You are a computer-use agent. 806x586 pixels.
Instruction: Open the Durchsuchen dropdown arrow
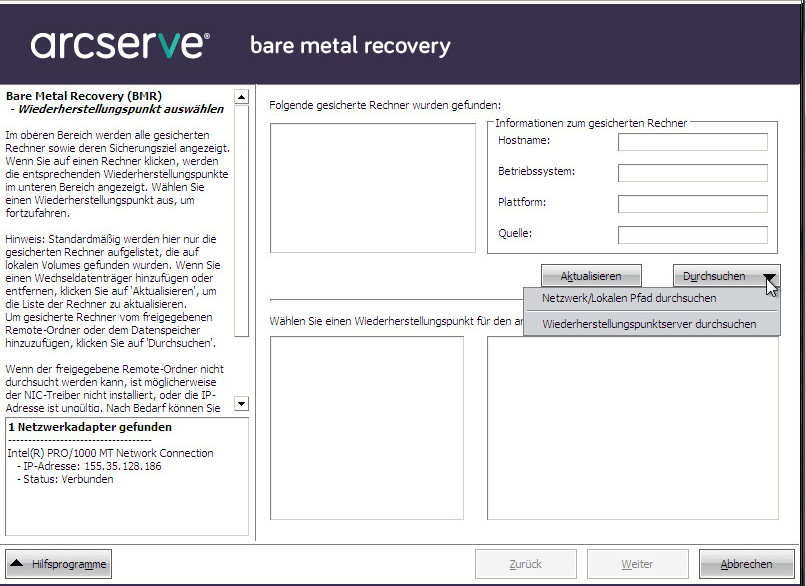coord(769,277)
